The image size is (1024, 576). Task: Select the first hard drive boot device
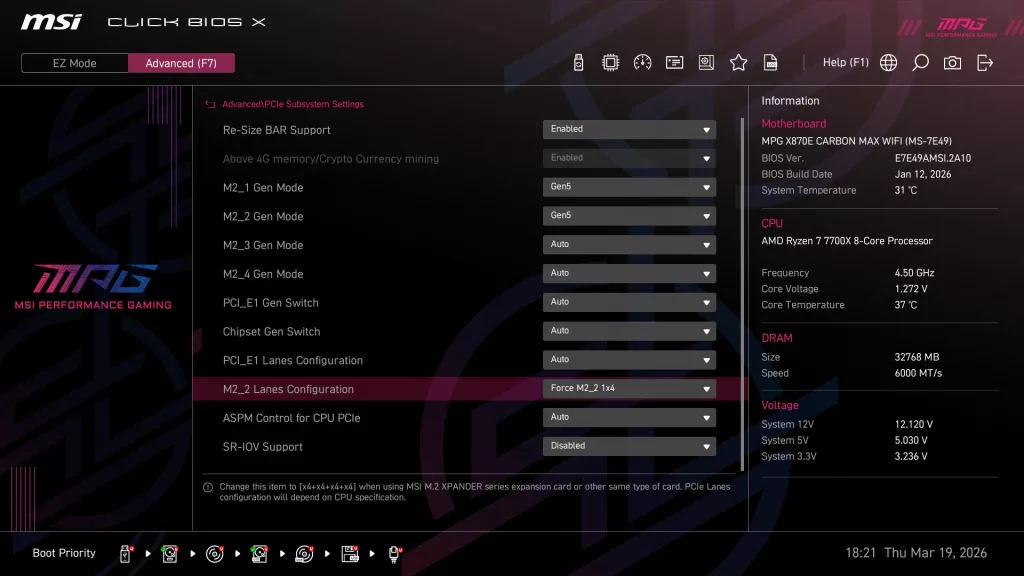tap(170, 553)
